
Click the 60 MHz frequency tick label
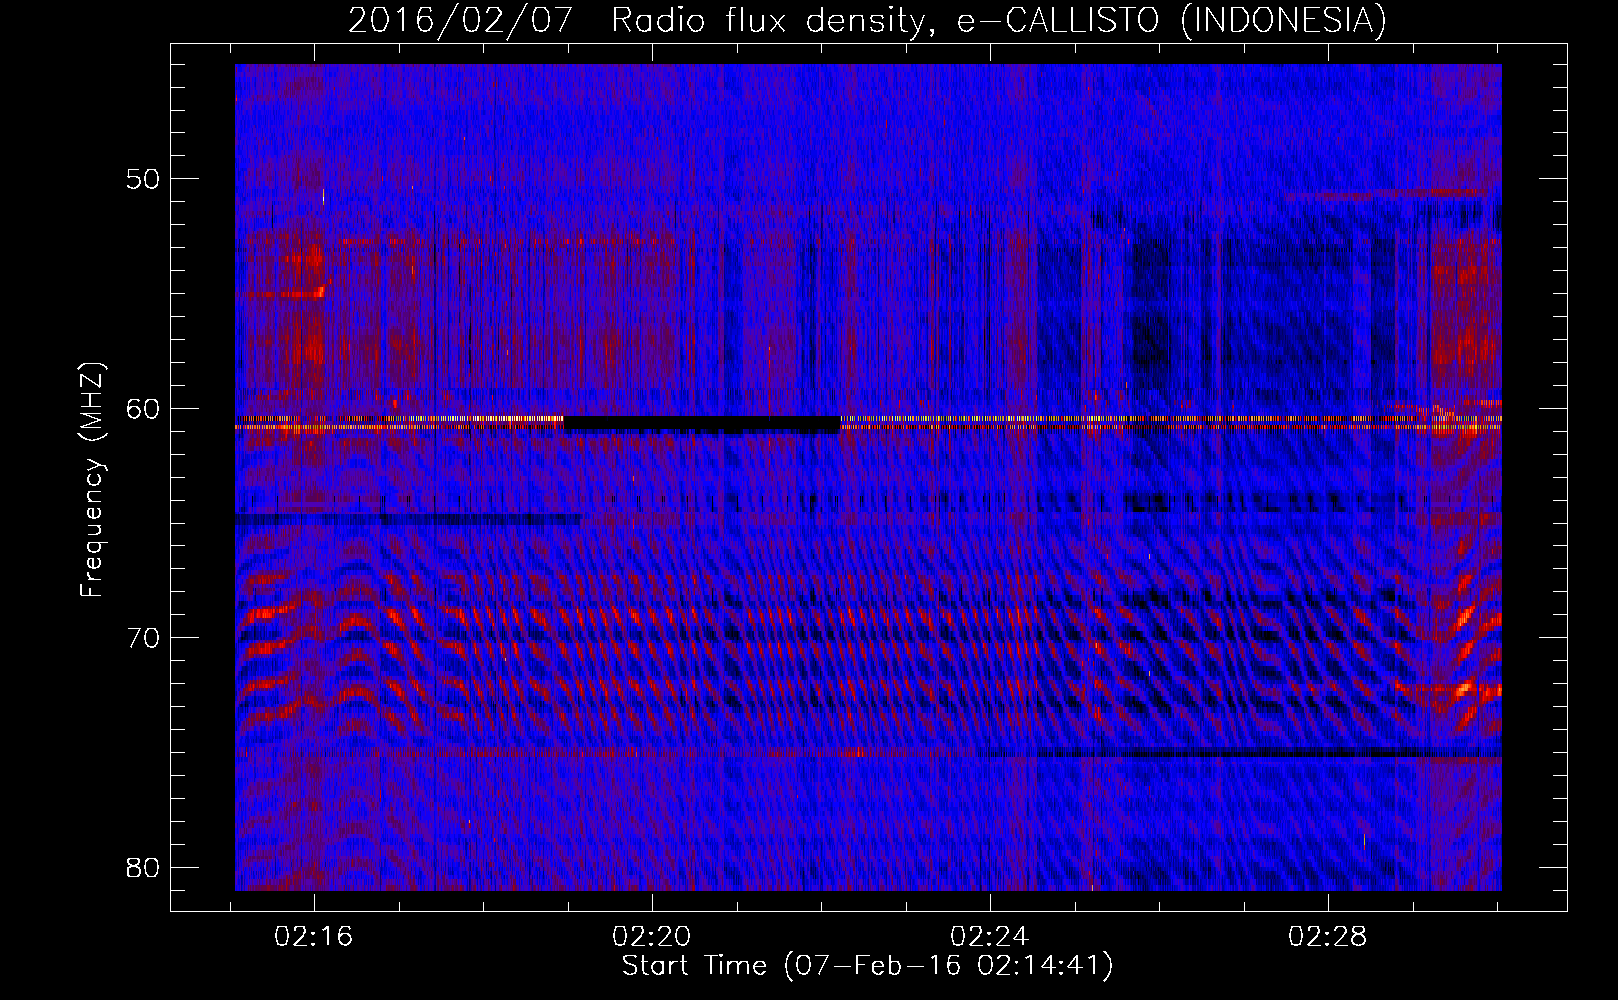143,408
